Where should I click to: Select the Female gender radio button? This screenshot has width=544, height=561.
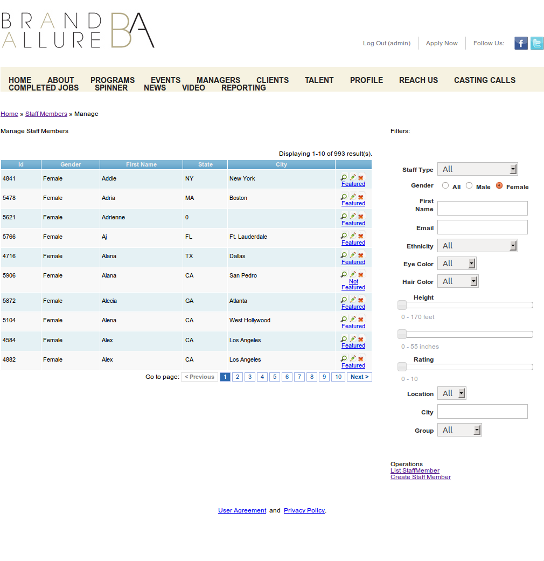[x=499, y=185]
